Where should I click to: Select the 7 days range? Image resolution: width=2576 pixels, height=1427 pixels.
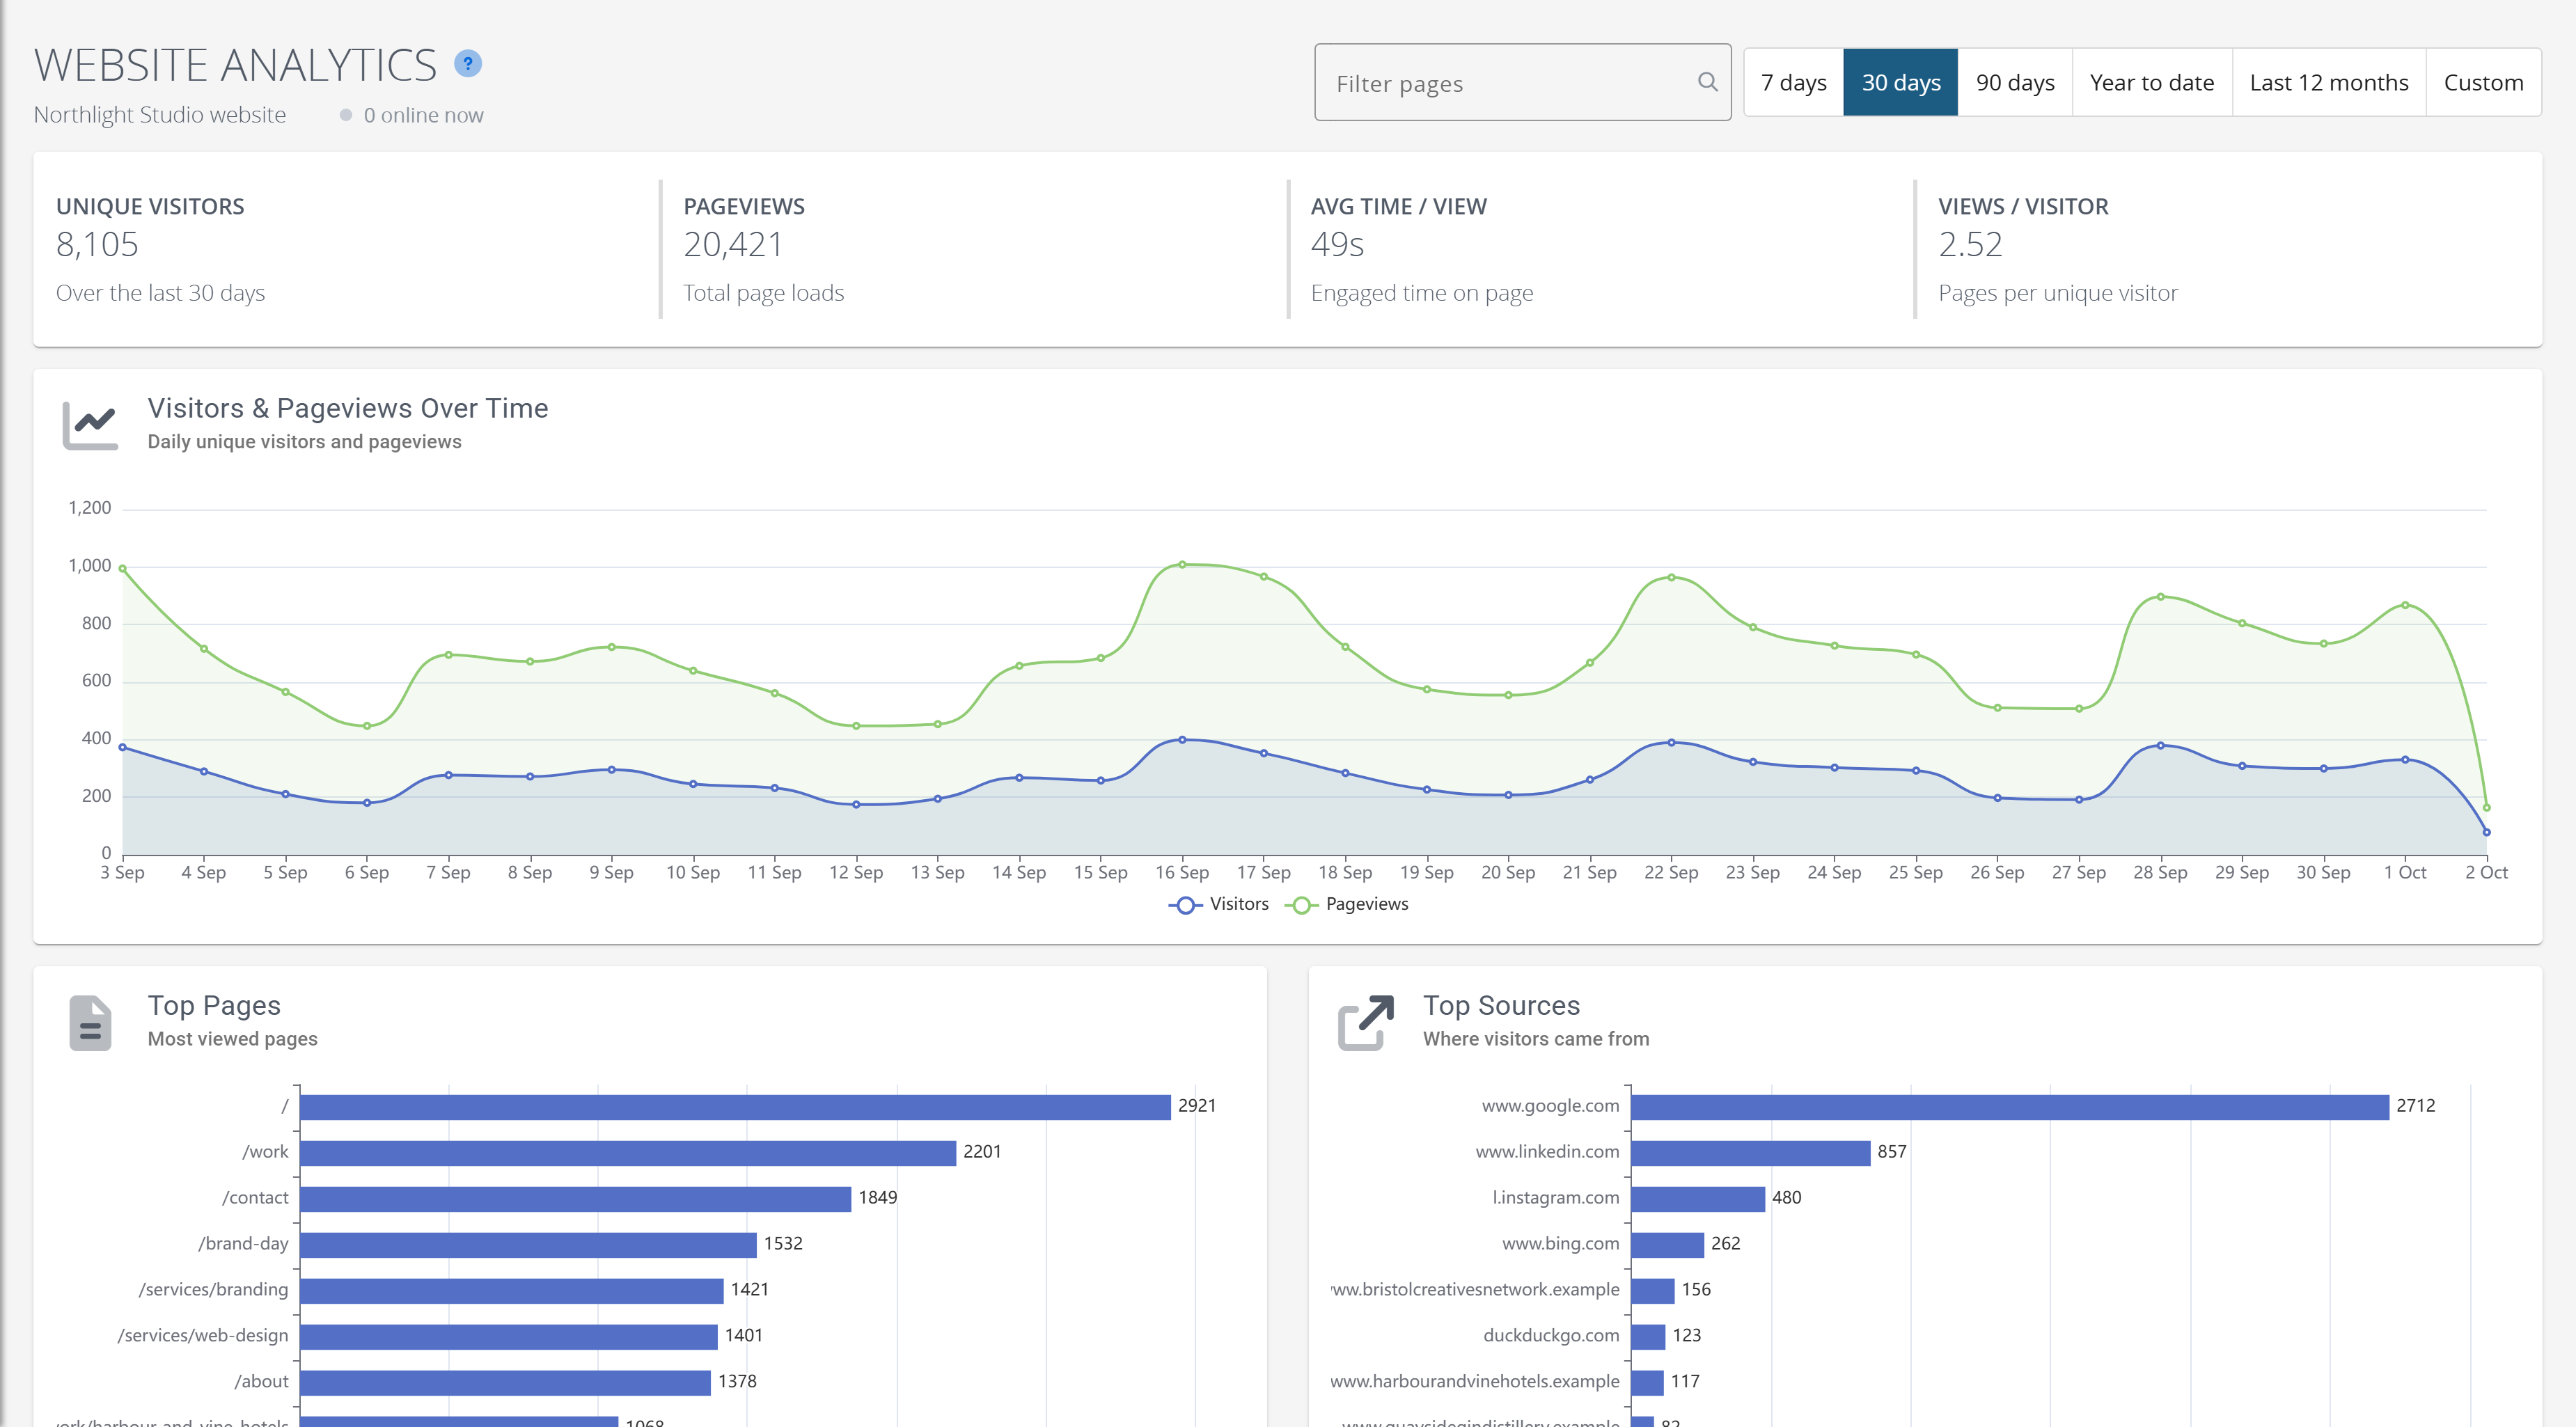[1794, 82]
